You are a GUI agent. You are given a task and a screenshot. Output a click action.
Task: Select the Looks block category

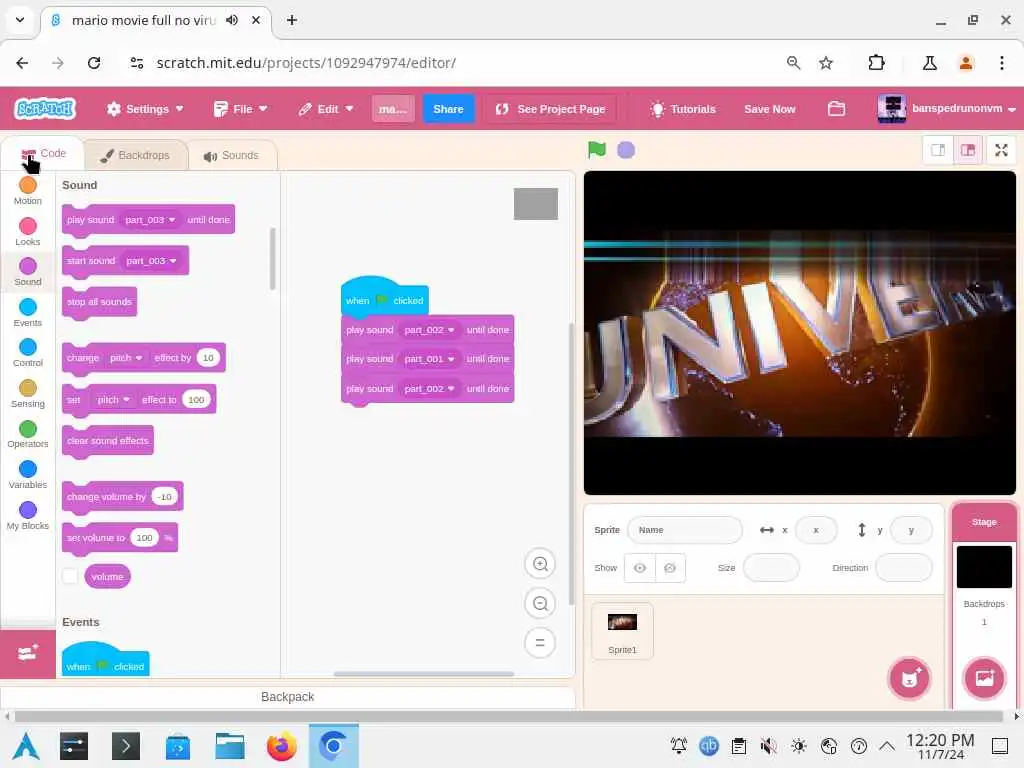pyautogui.click(x=27, y=232)
